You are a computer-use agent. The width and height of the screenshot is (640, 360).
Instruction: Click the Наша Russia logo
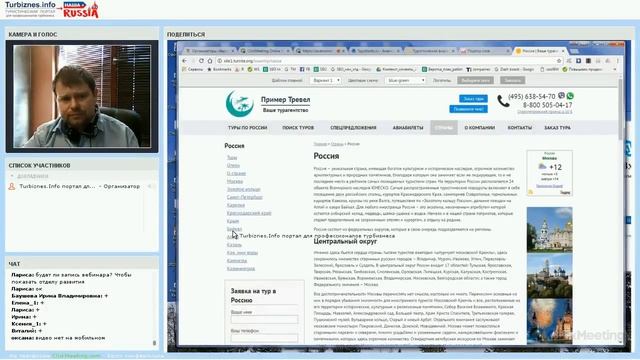[x=81, y=10]
